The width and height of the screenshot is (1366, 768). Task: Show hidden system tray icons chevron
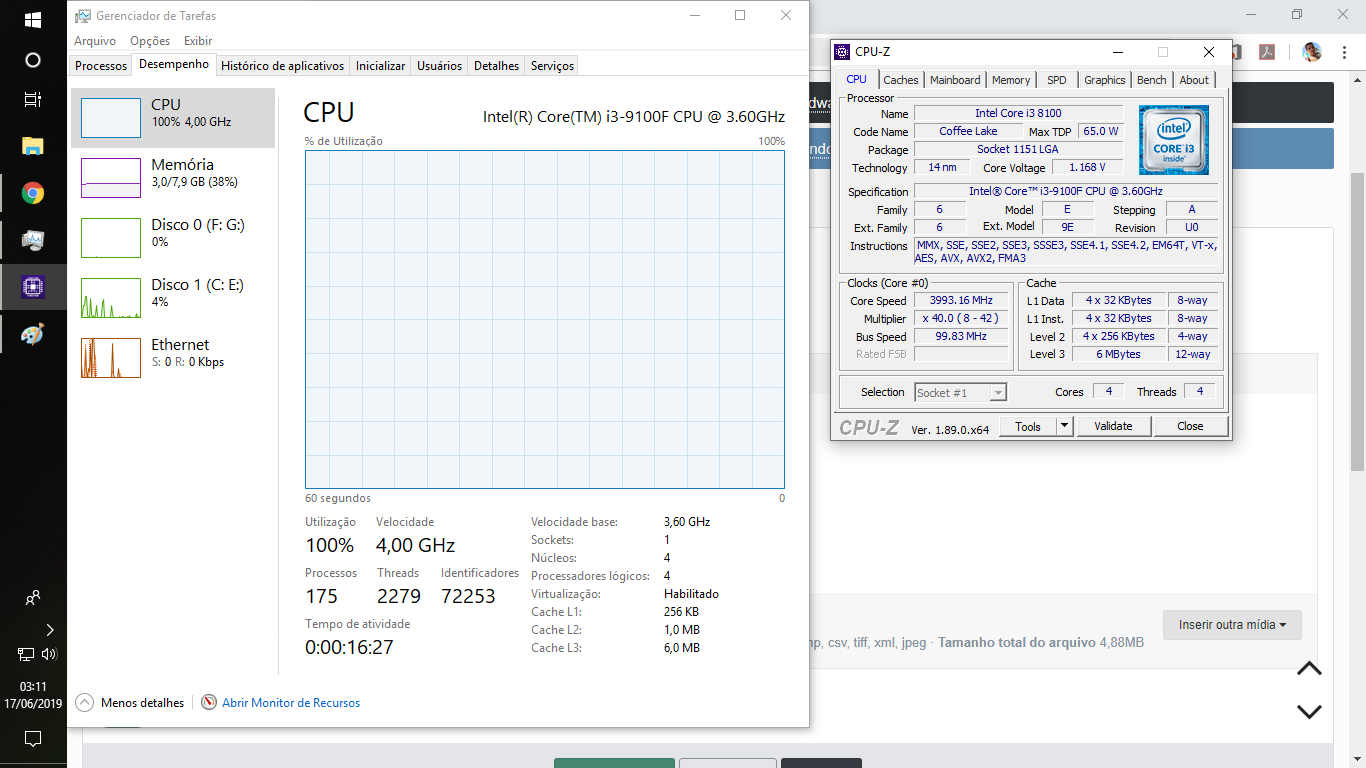tap(50, 630)
